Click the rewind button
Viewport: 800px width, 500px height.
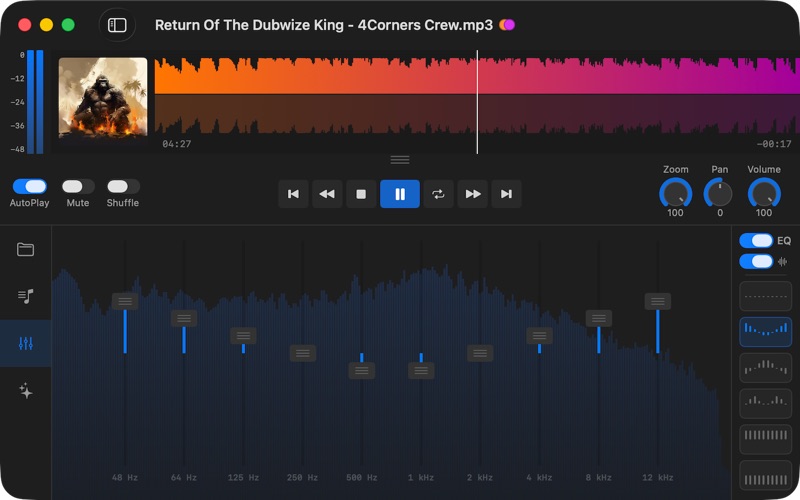tap(327, 194)
